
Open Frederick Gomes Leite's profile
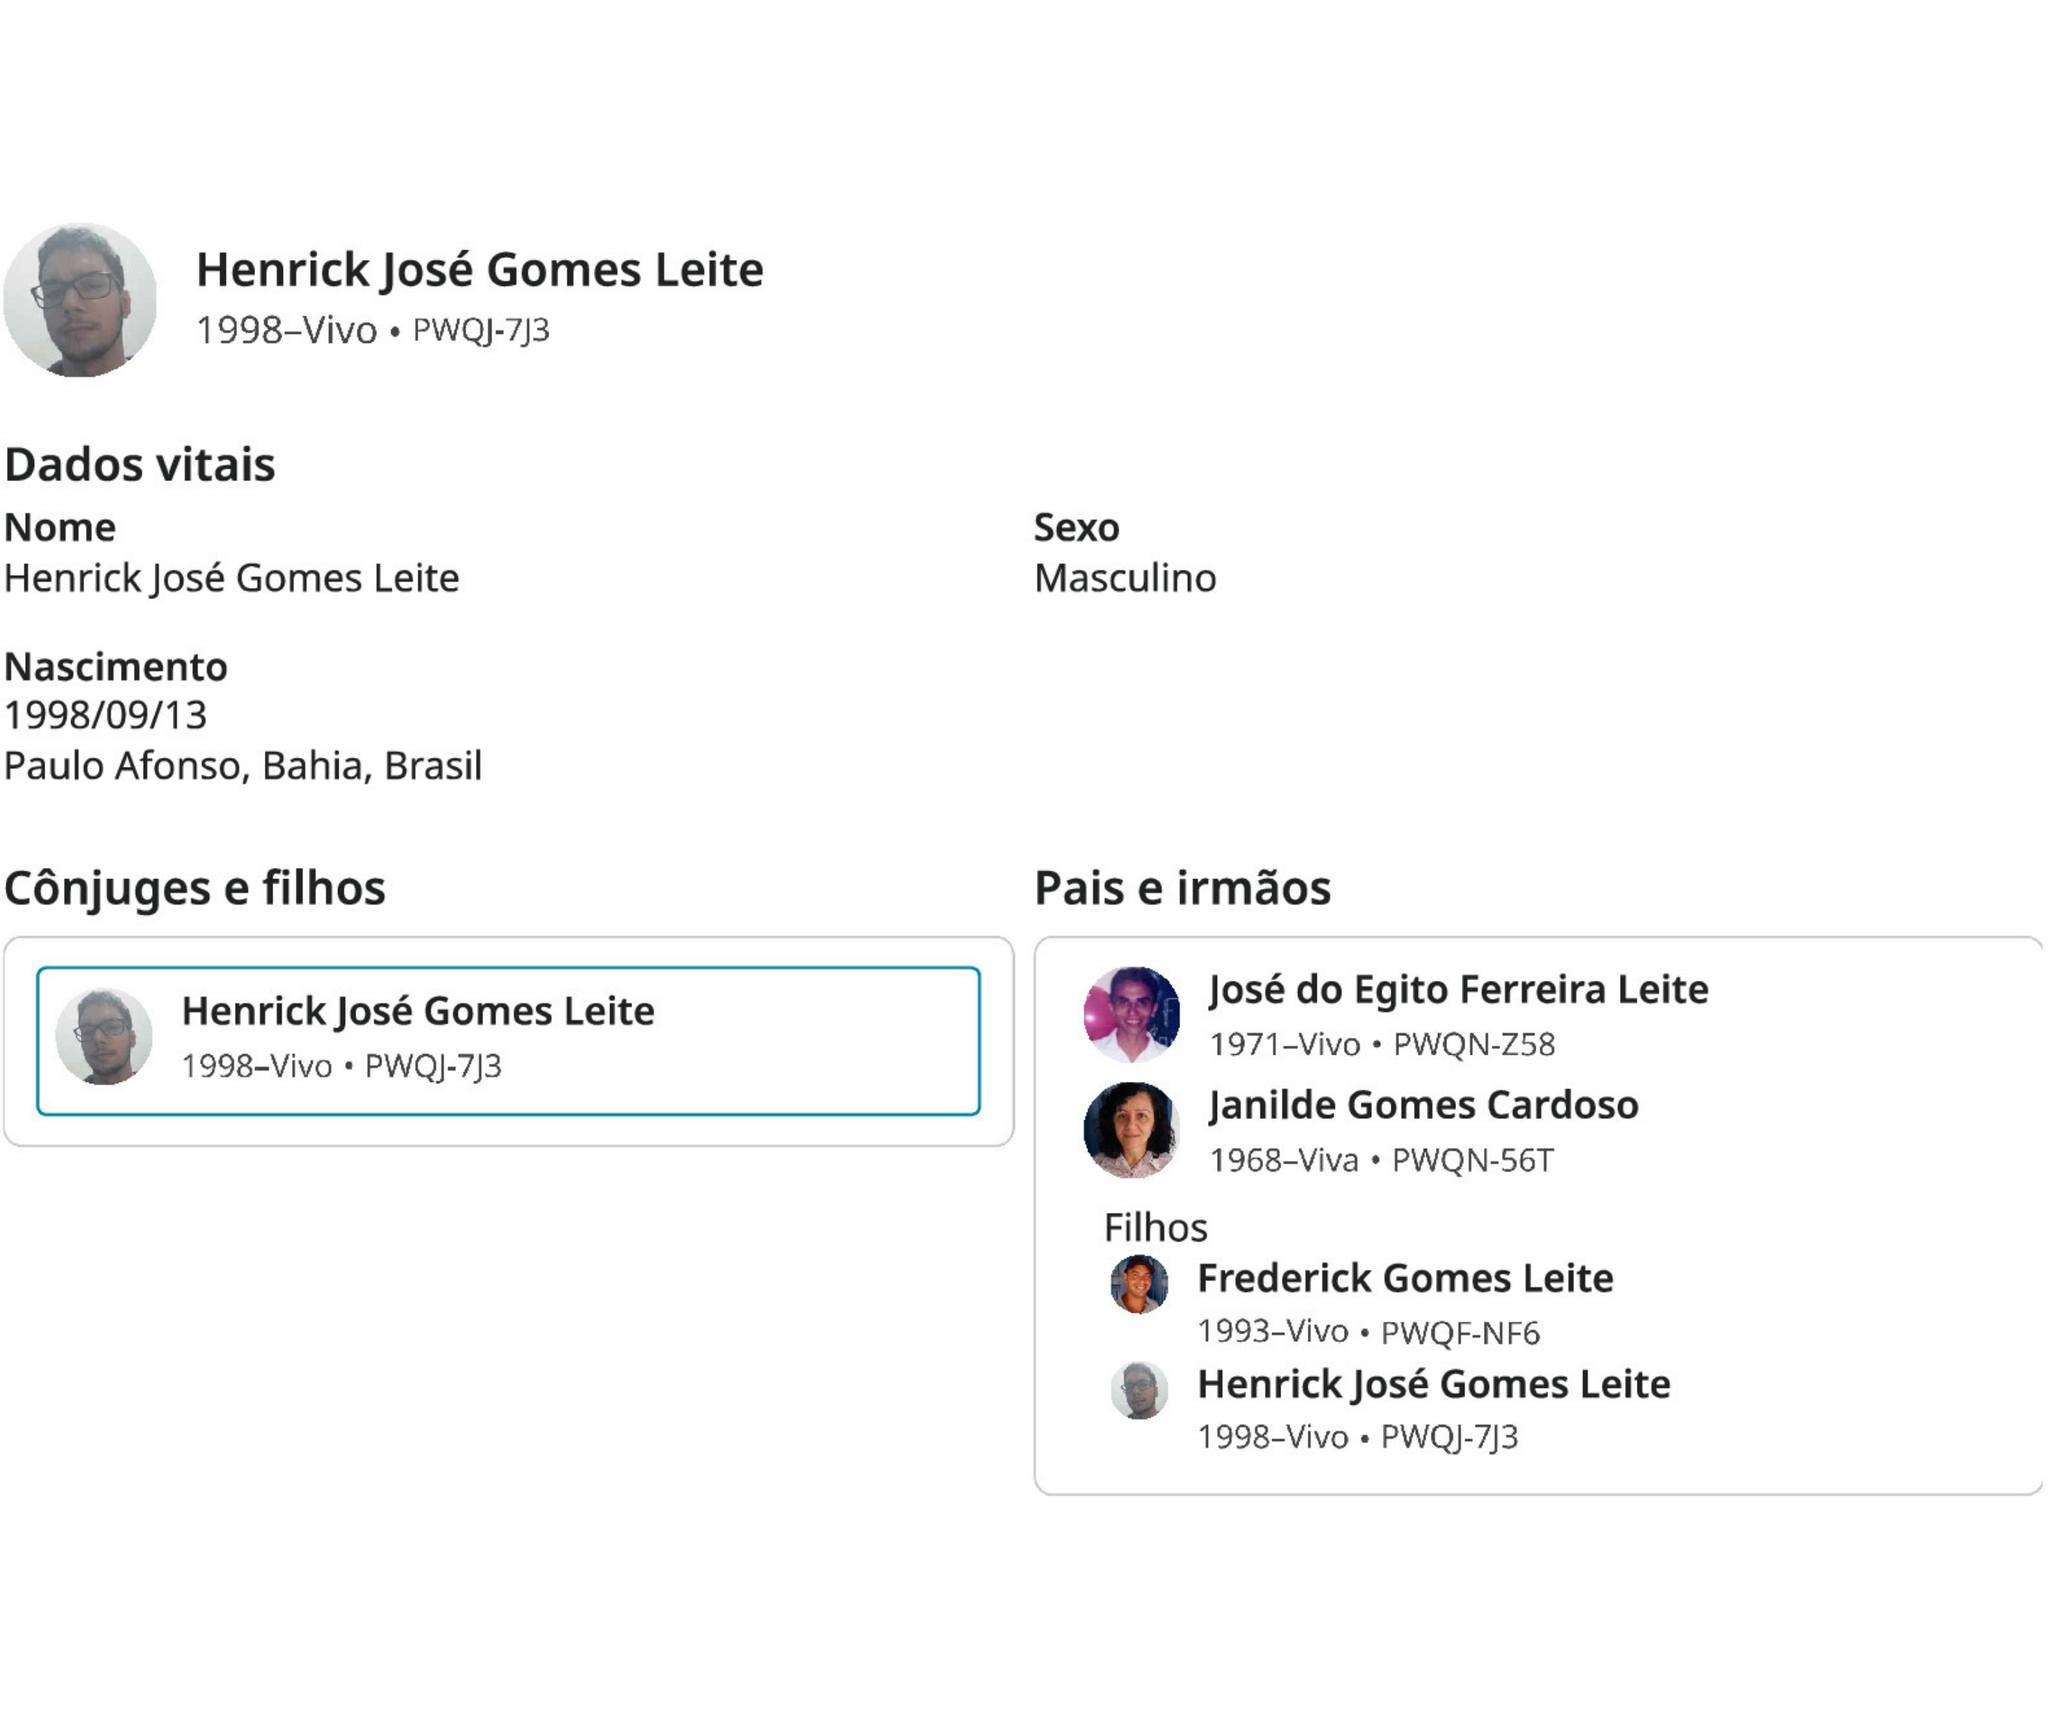click(x=1405, y=1278)
